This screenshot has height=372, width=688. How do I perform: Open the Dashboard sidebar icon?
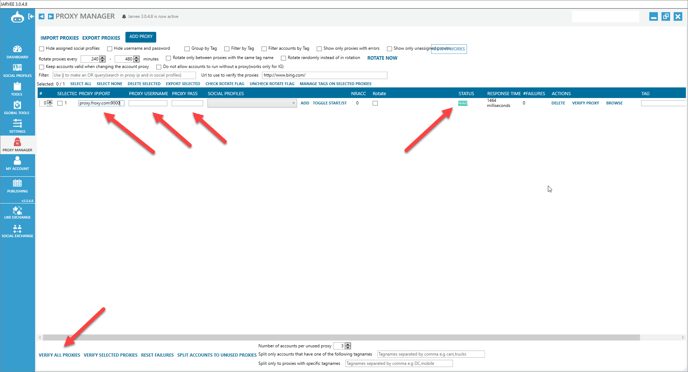click(17, 52)
